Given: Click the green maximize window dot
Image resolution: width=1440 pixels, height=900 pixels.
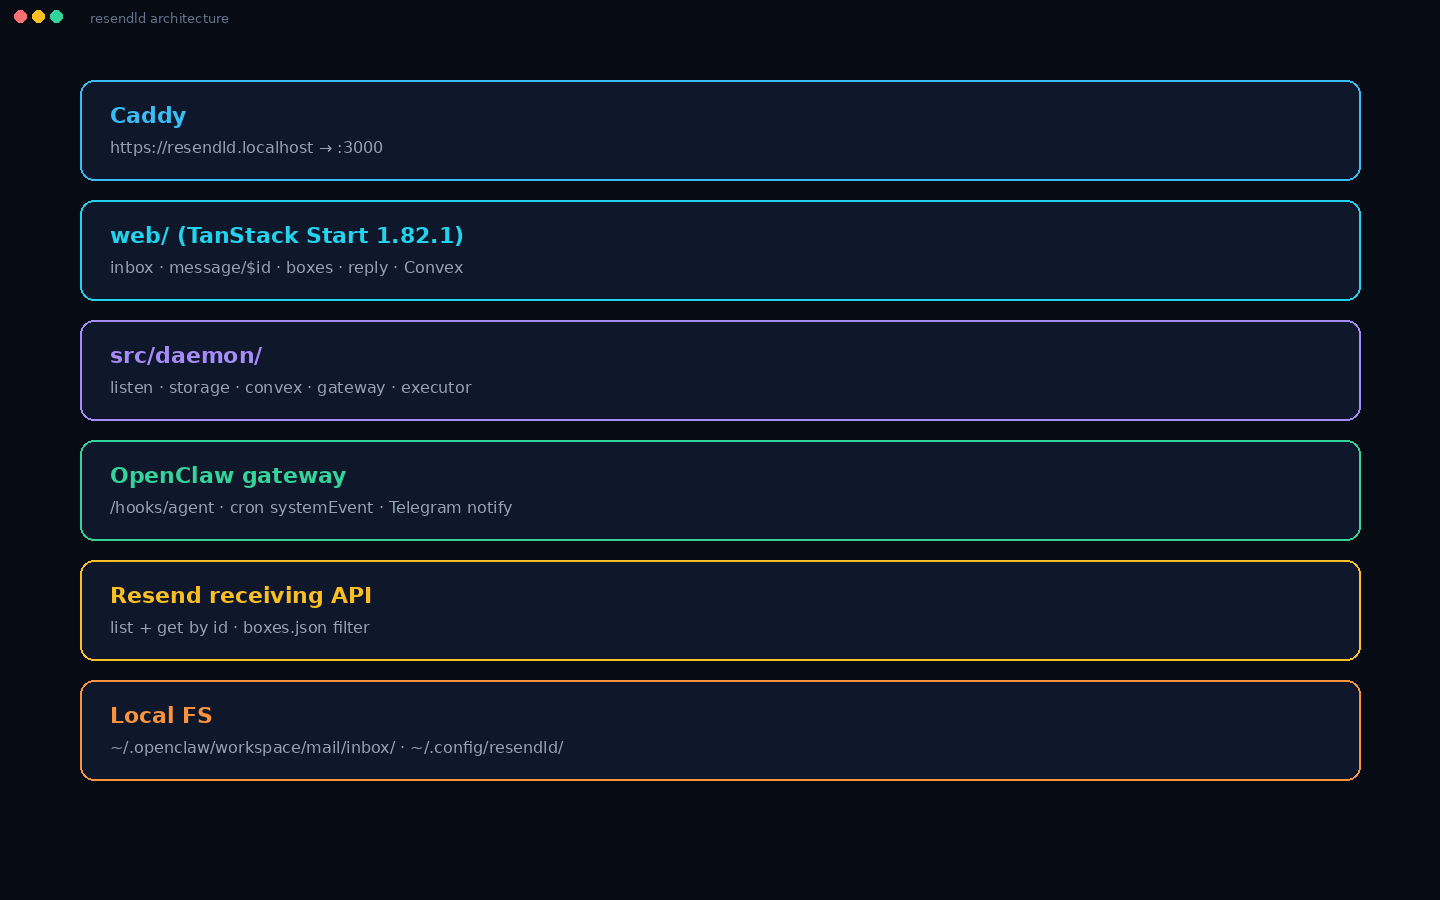Looking at the screenshot, I should (56, 17).
